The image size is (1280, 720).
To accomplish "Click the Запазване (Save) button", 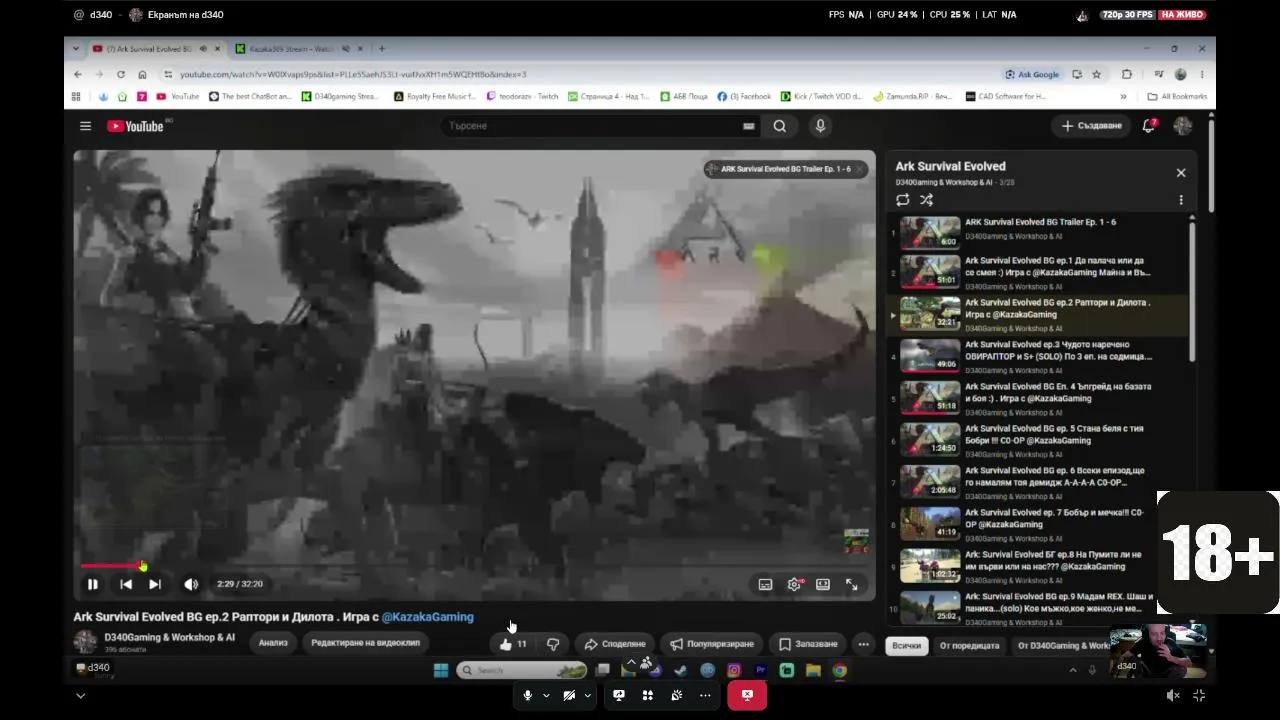I will coord(808,644).
